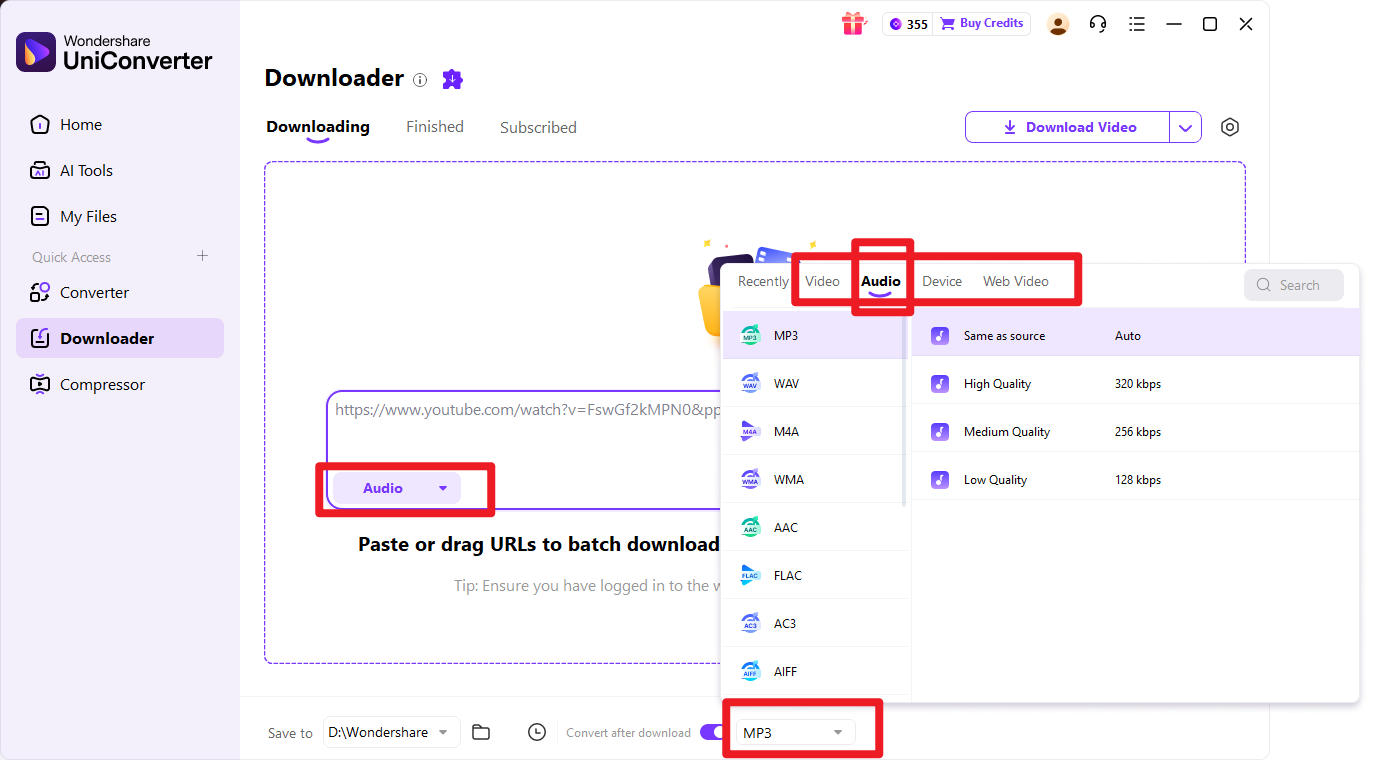Image resolution: width=1392 pixels, height=760 pixels.
Task: Select AAC in the format list
Action: coord(815,527)
